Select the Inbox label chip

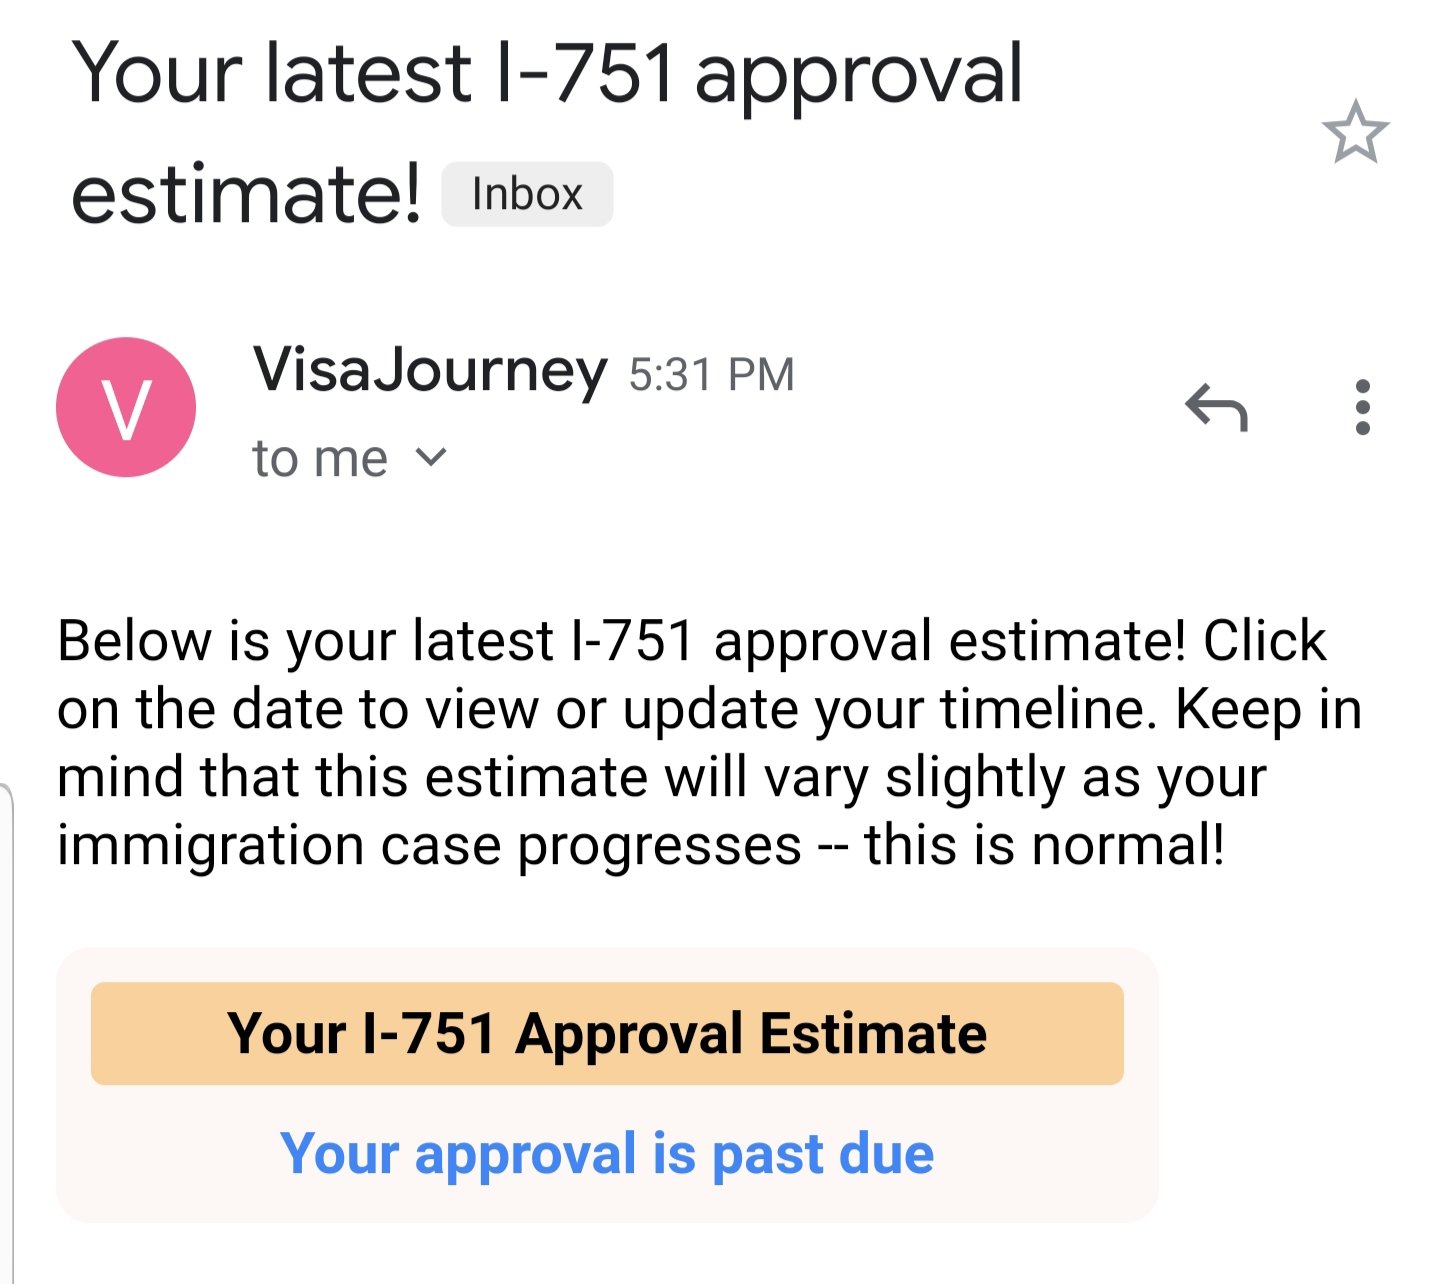(527, 194)
